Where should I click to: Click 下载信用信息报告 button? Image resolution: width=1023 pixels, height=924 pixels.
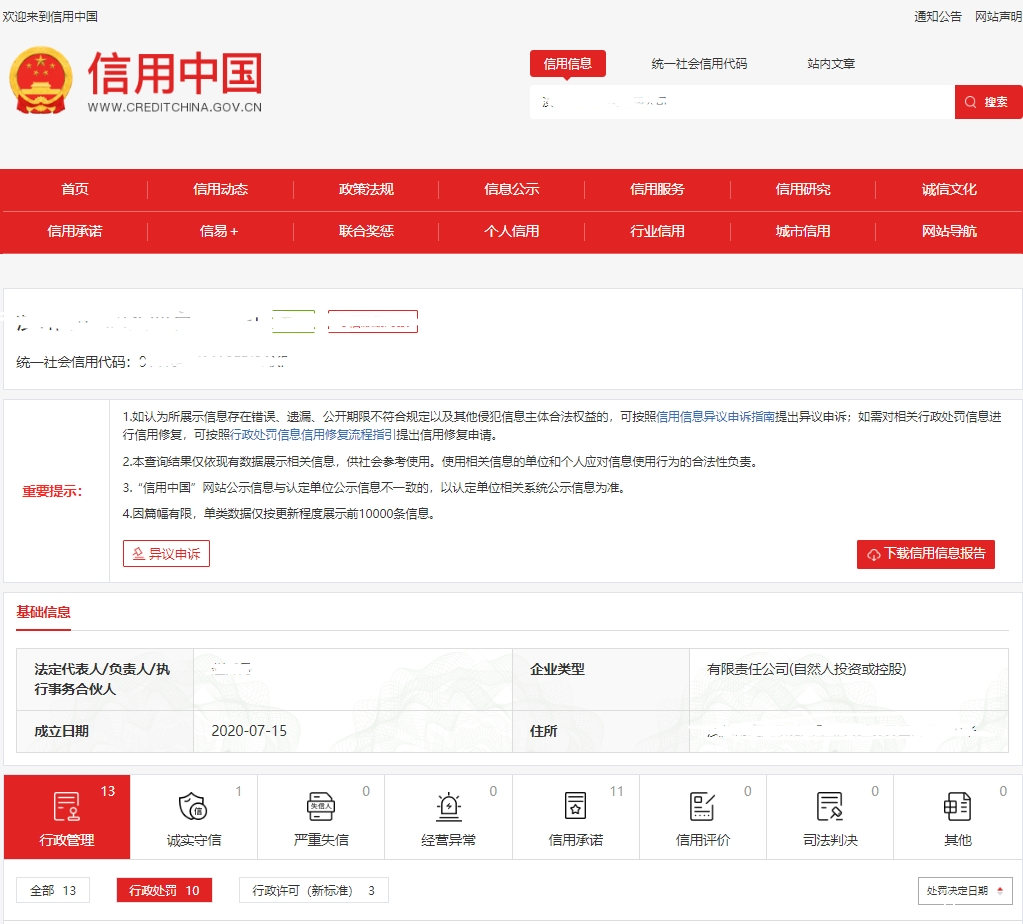[x=925, y=554]
